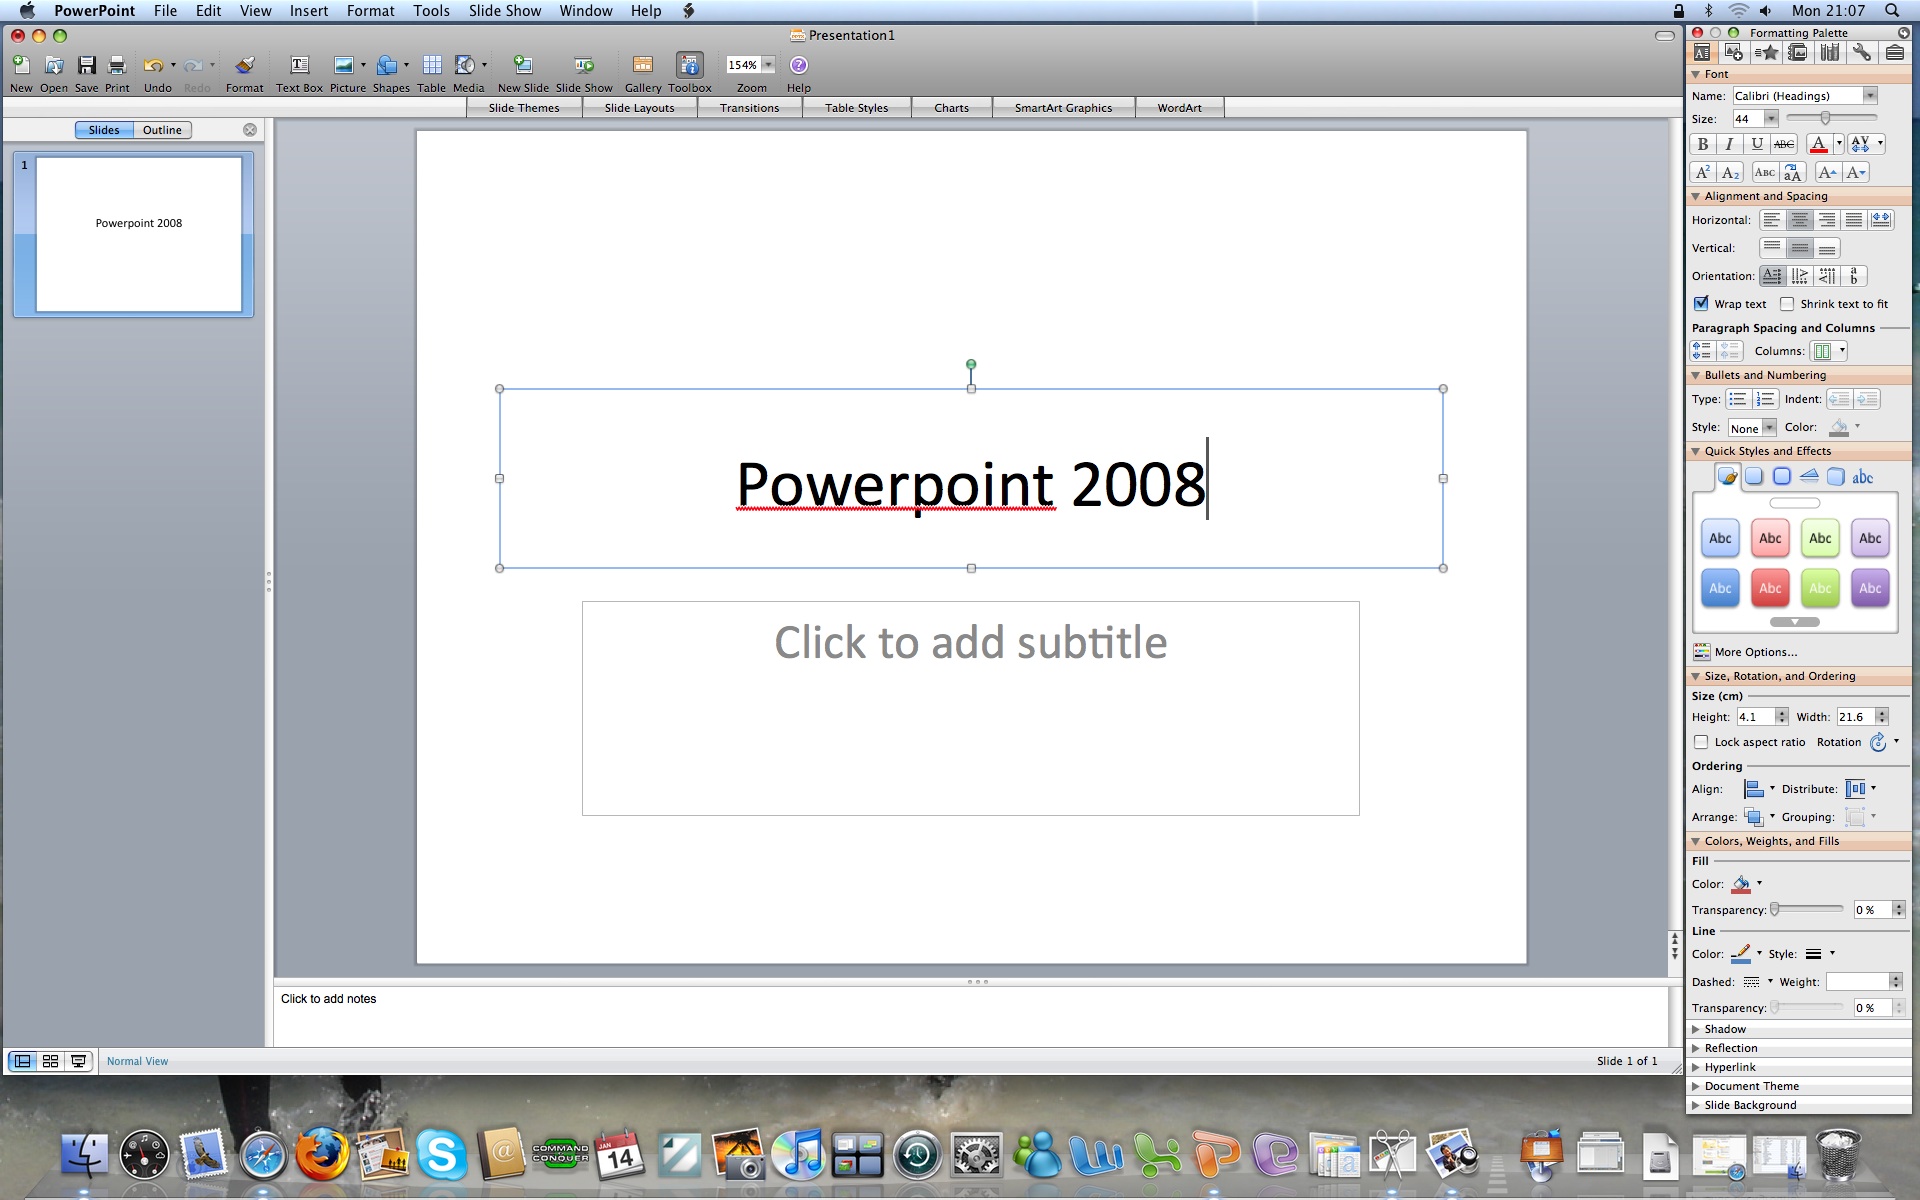Apply Strikethrough formatting in Font panel
Viewport: 1920px width, 1200px height.
pos(1784,144)
